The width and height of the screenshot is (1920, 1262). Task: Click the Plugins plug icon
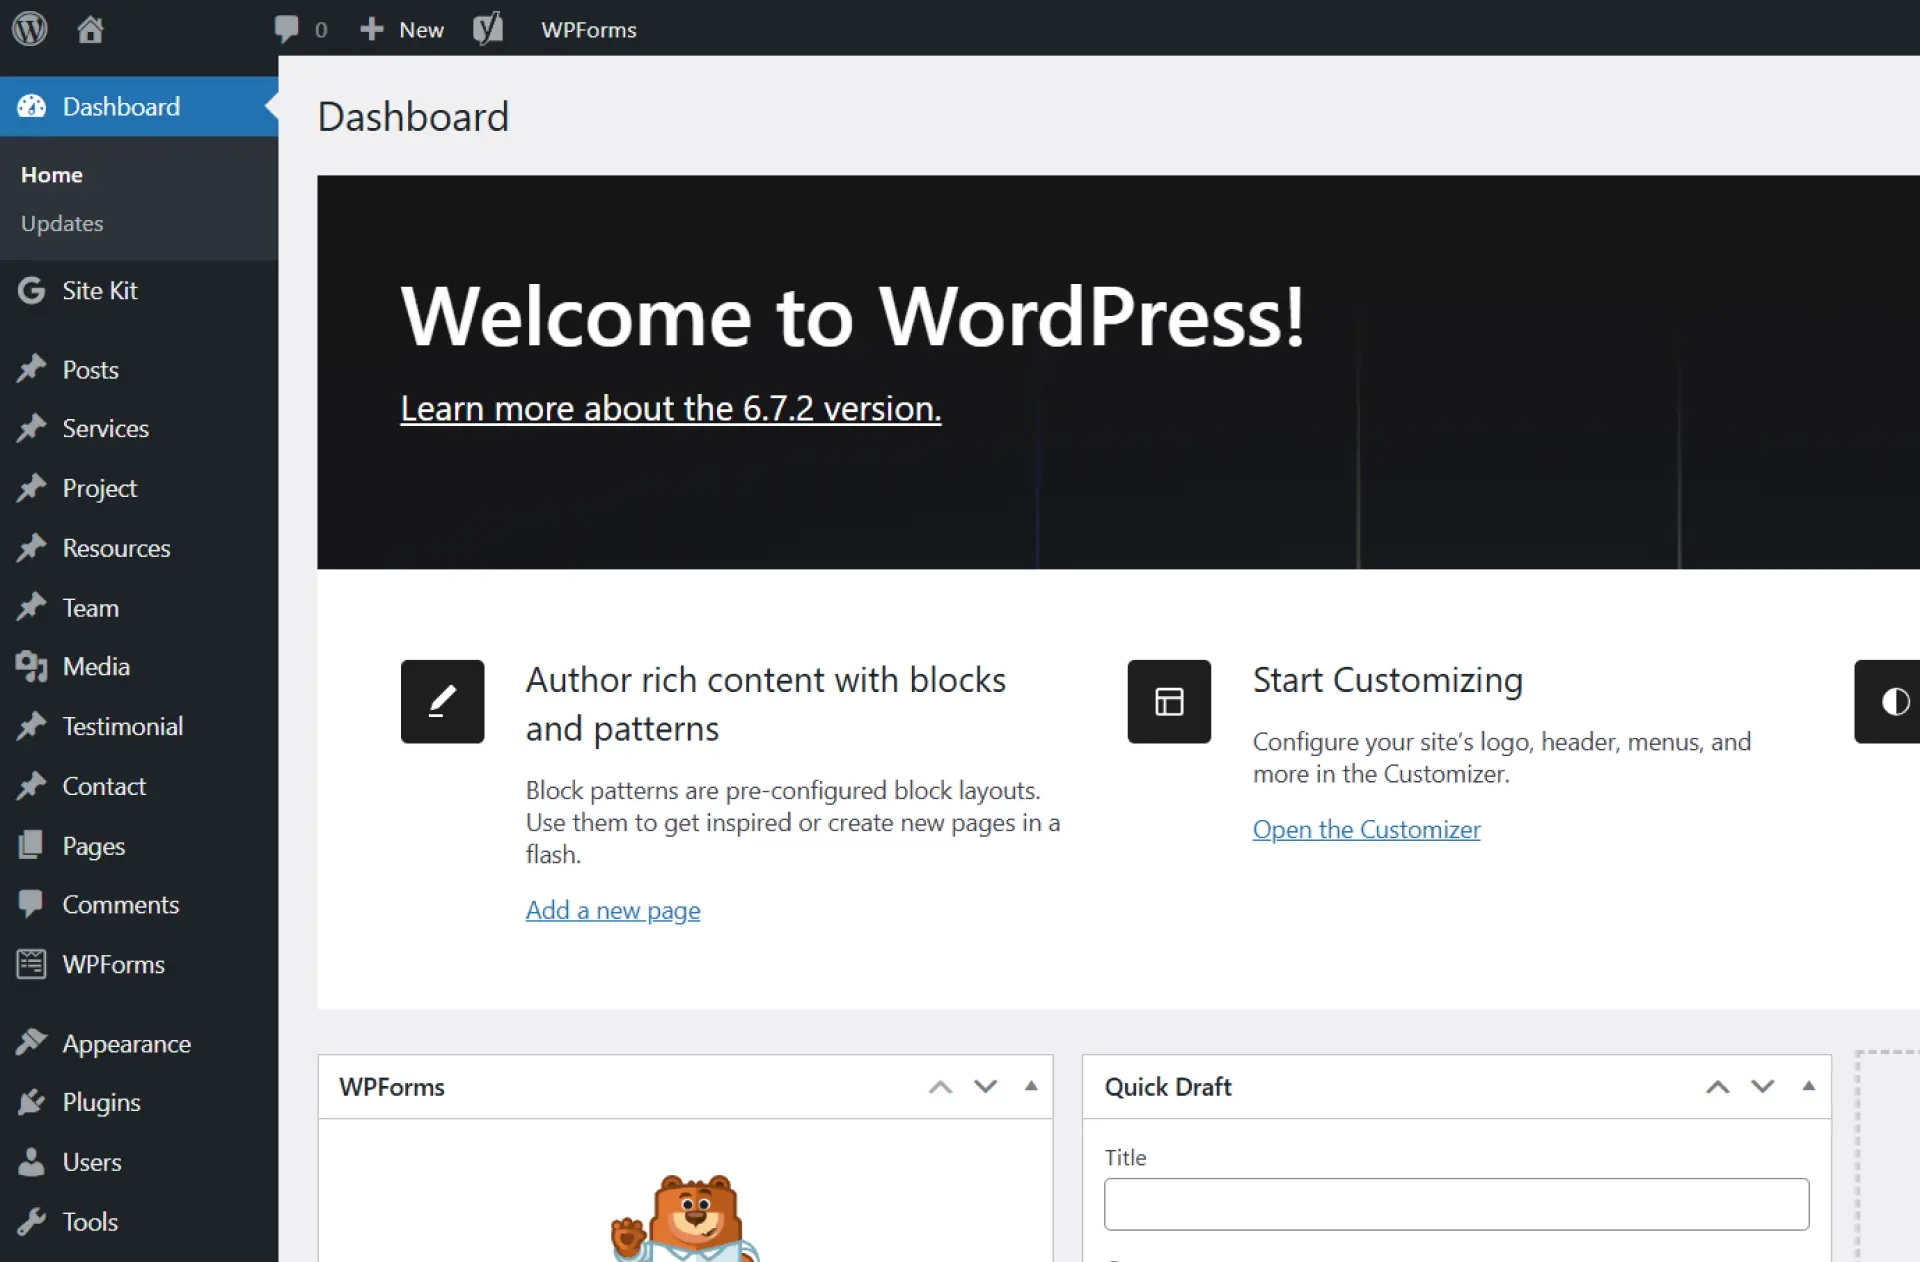point(31,1102)
